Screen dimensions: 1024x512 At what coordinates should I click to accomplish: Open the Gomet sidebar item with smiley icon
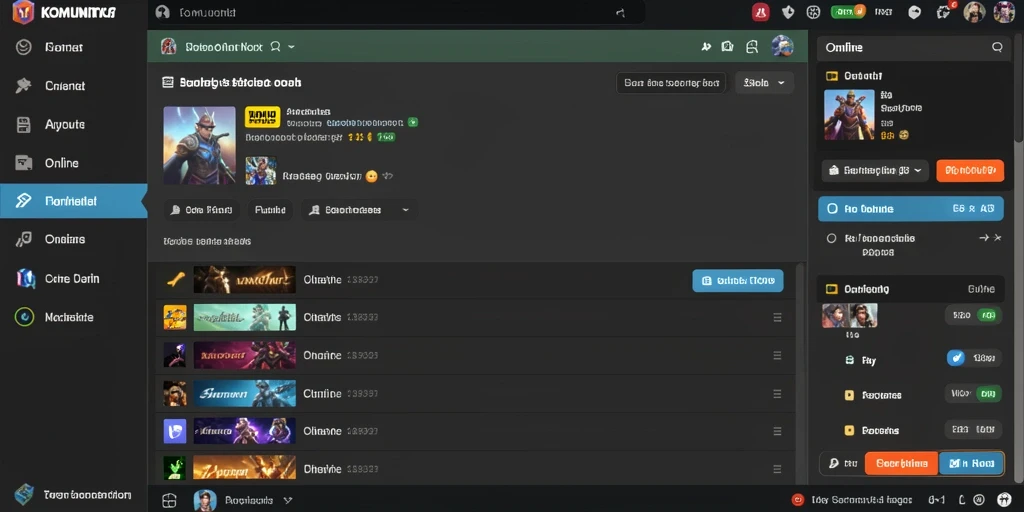[x=74, y=47]
